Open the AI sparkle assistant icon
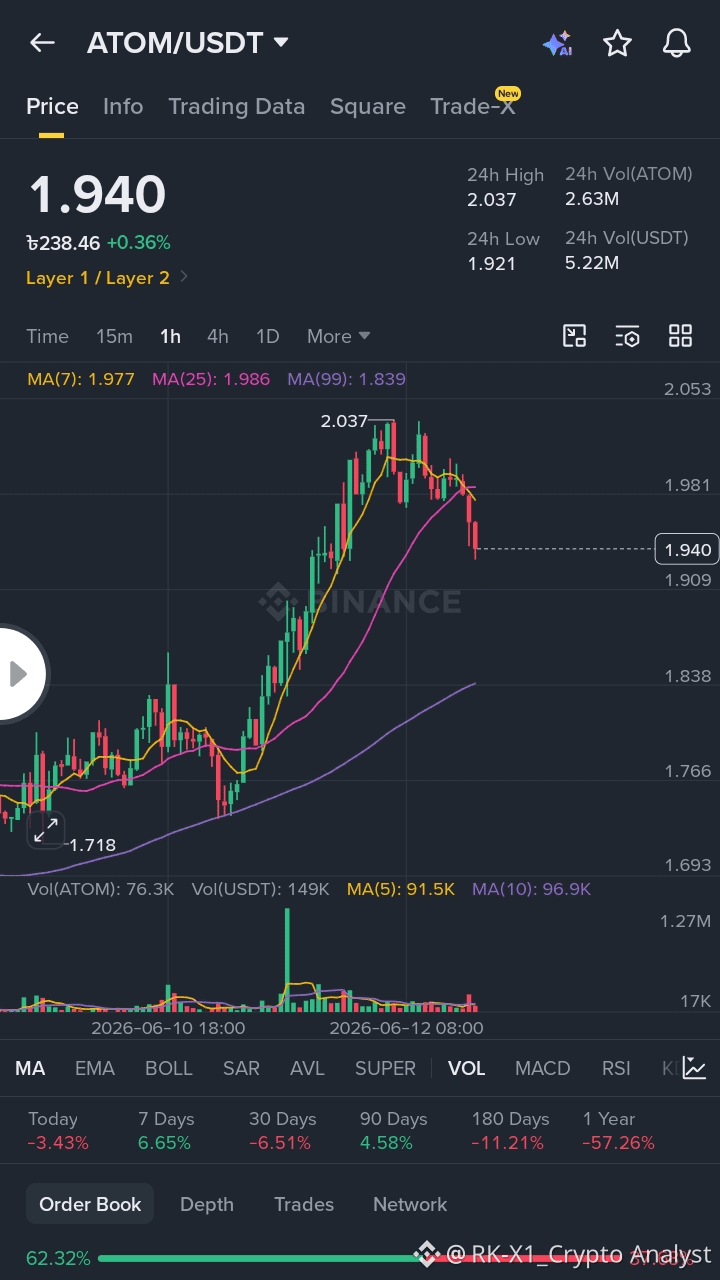The image size is (720, 1280). 557,44
